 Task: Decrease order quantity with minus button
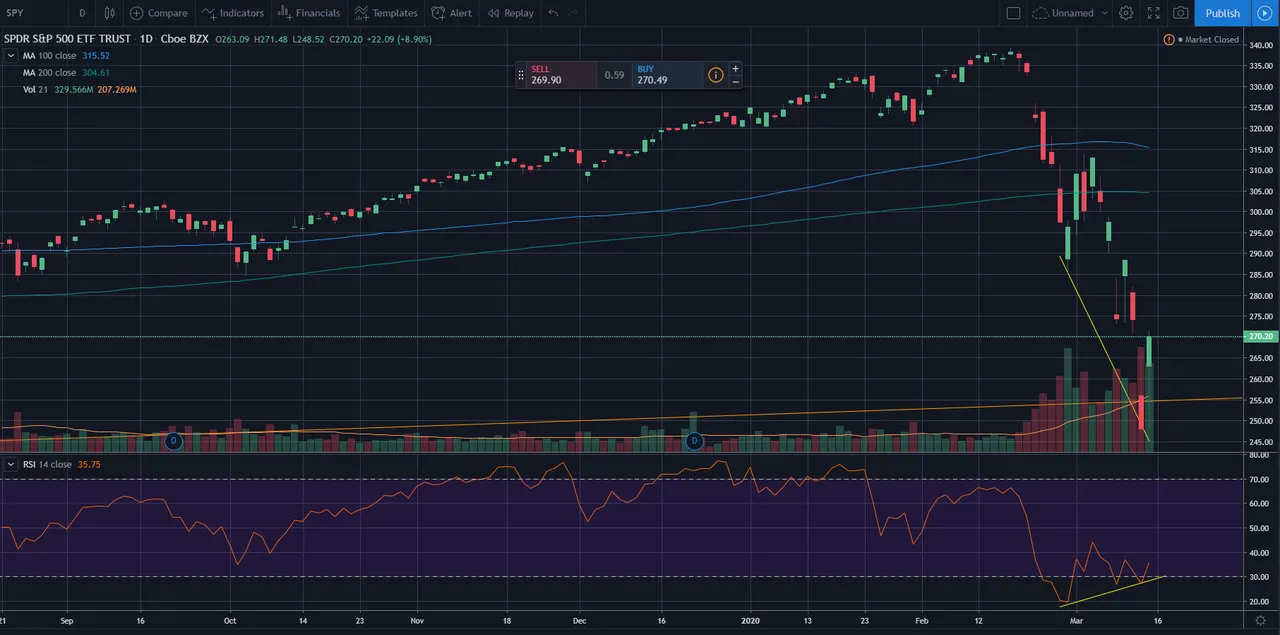(736, 82)
